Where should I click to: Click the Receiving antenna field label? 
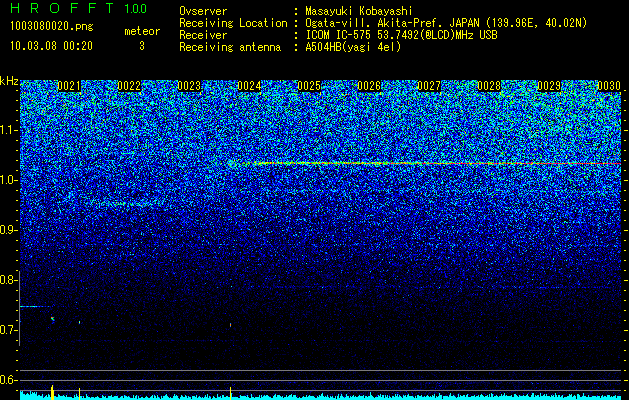tap(230, 47)
